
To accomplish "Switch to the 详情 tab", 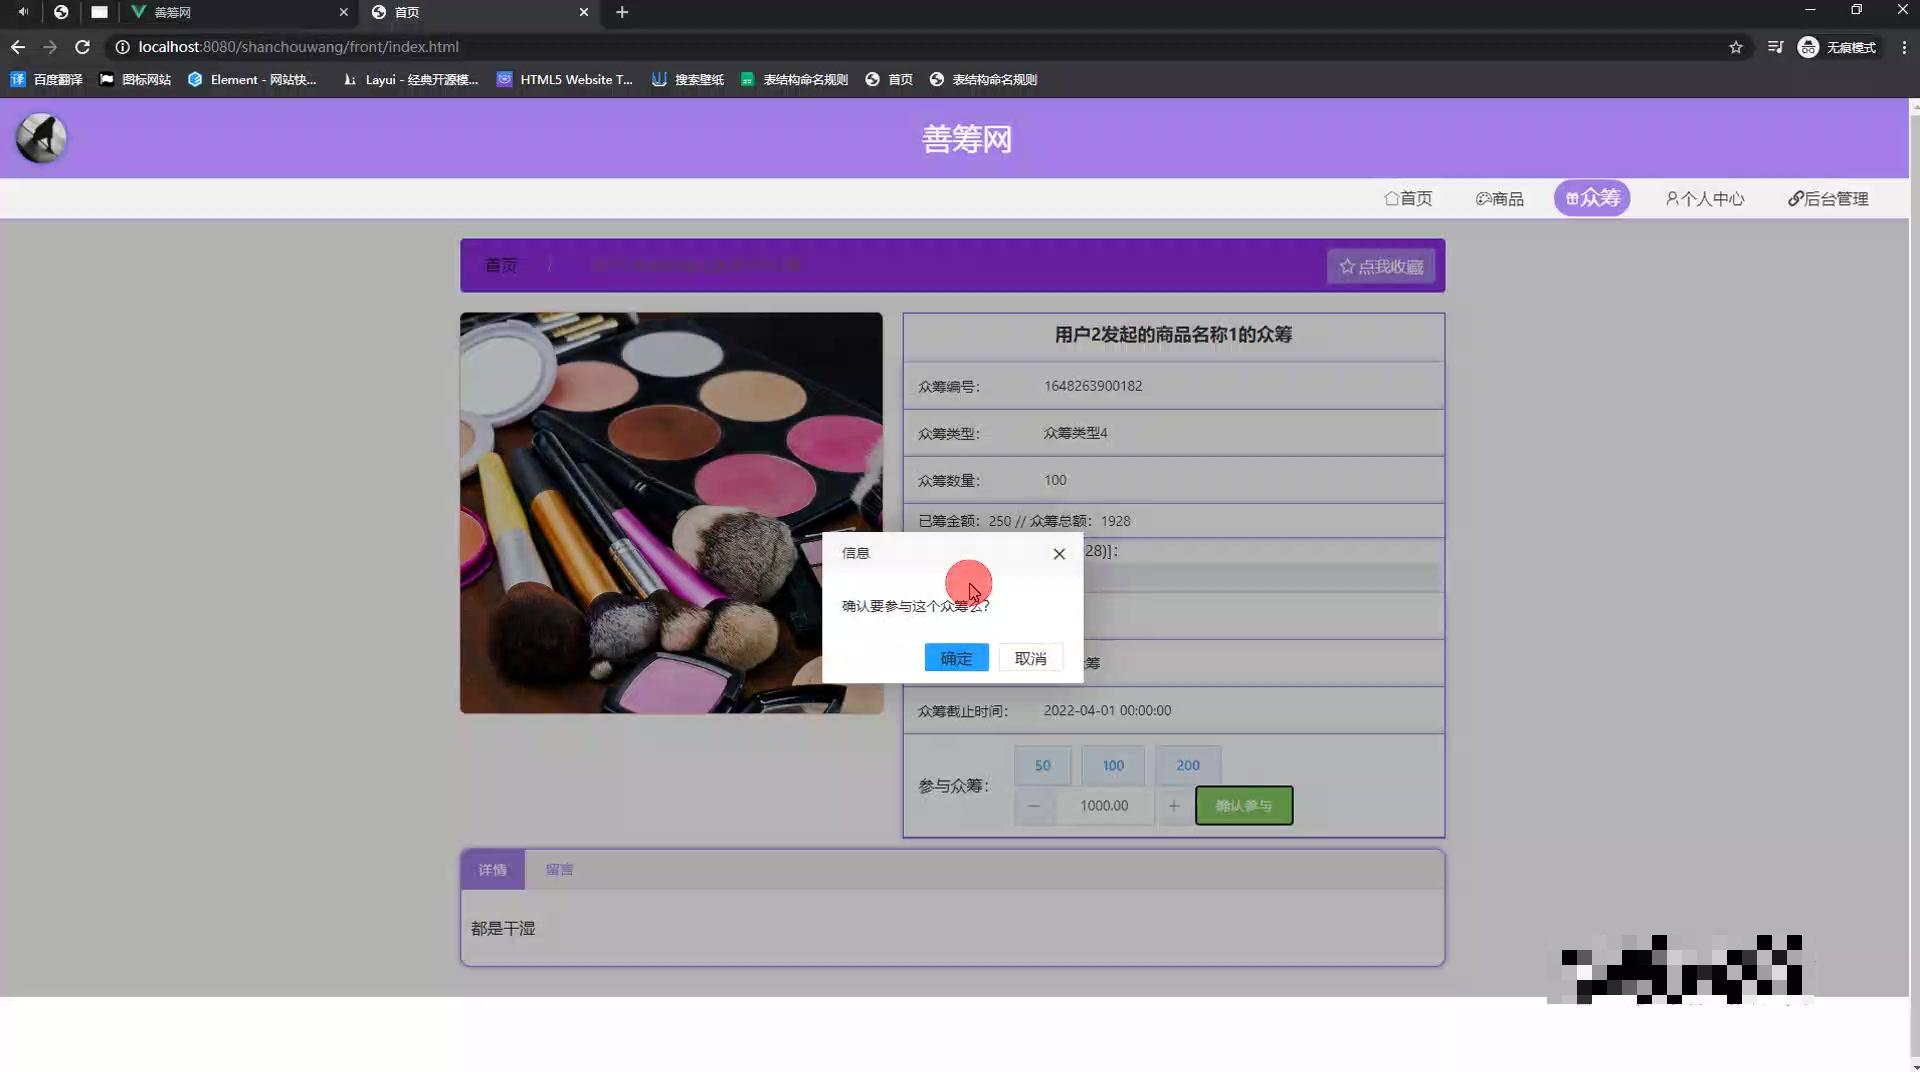I will coord(492,869).
